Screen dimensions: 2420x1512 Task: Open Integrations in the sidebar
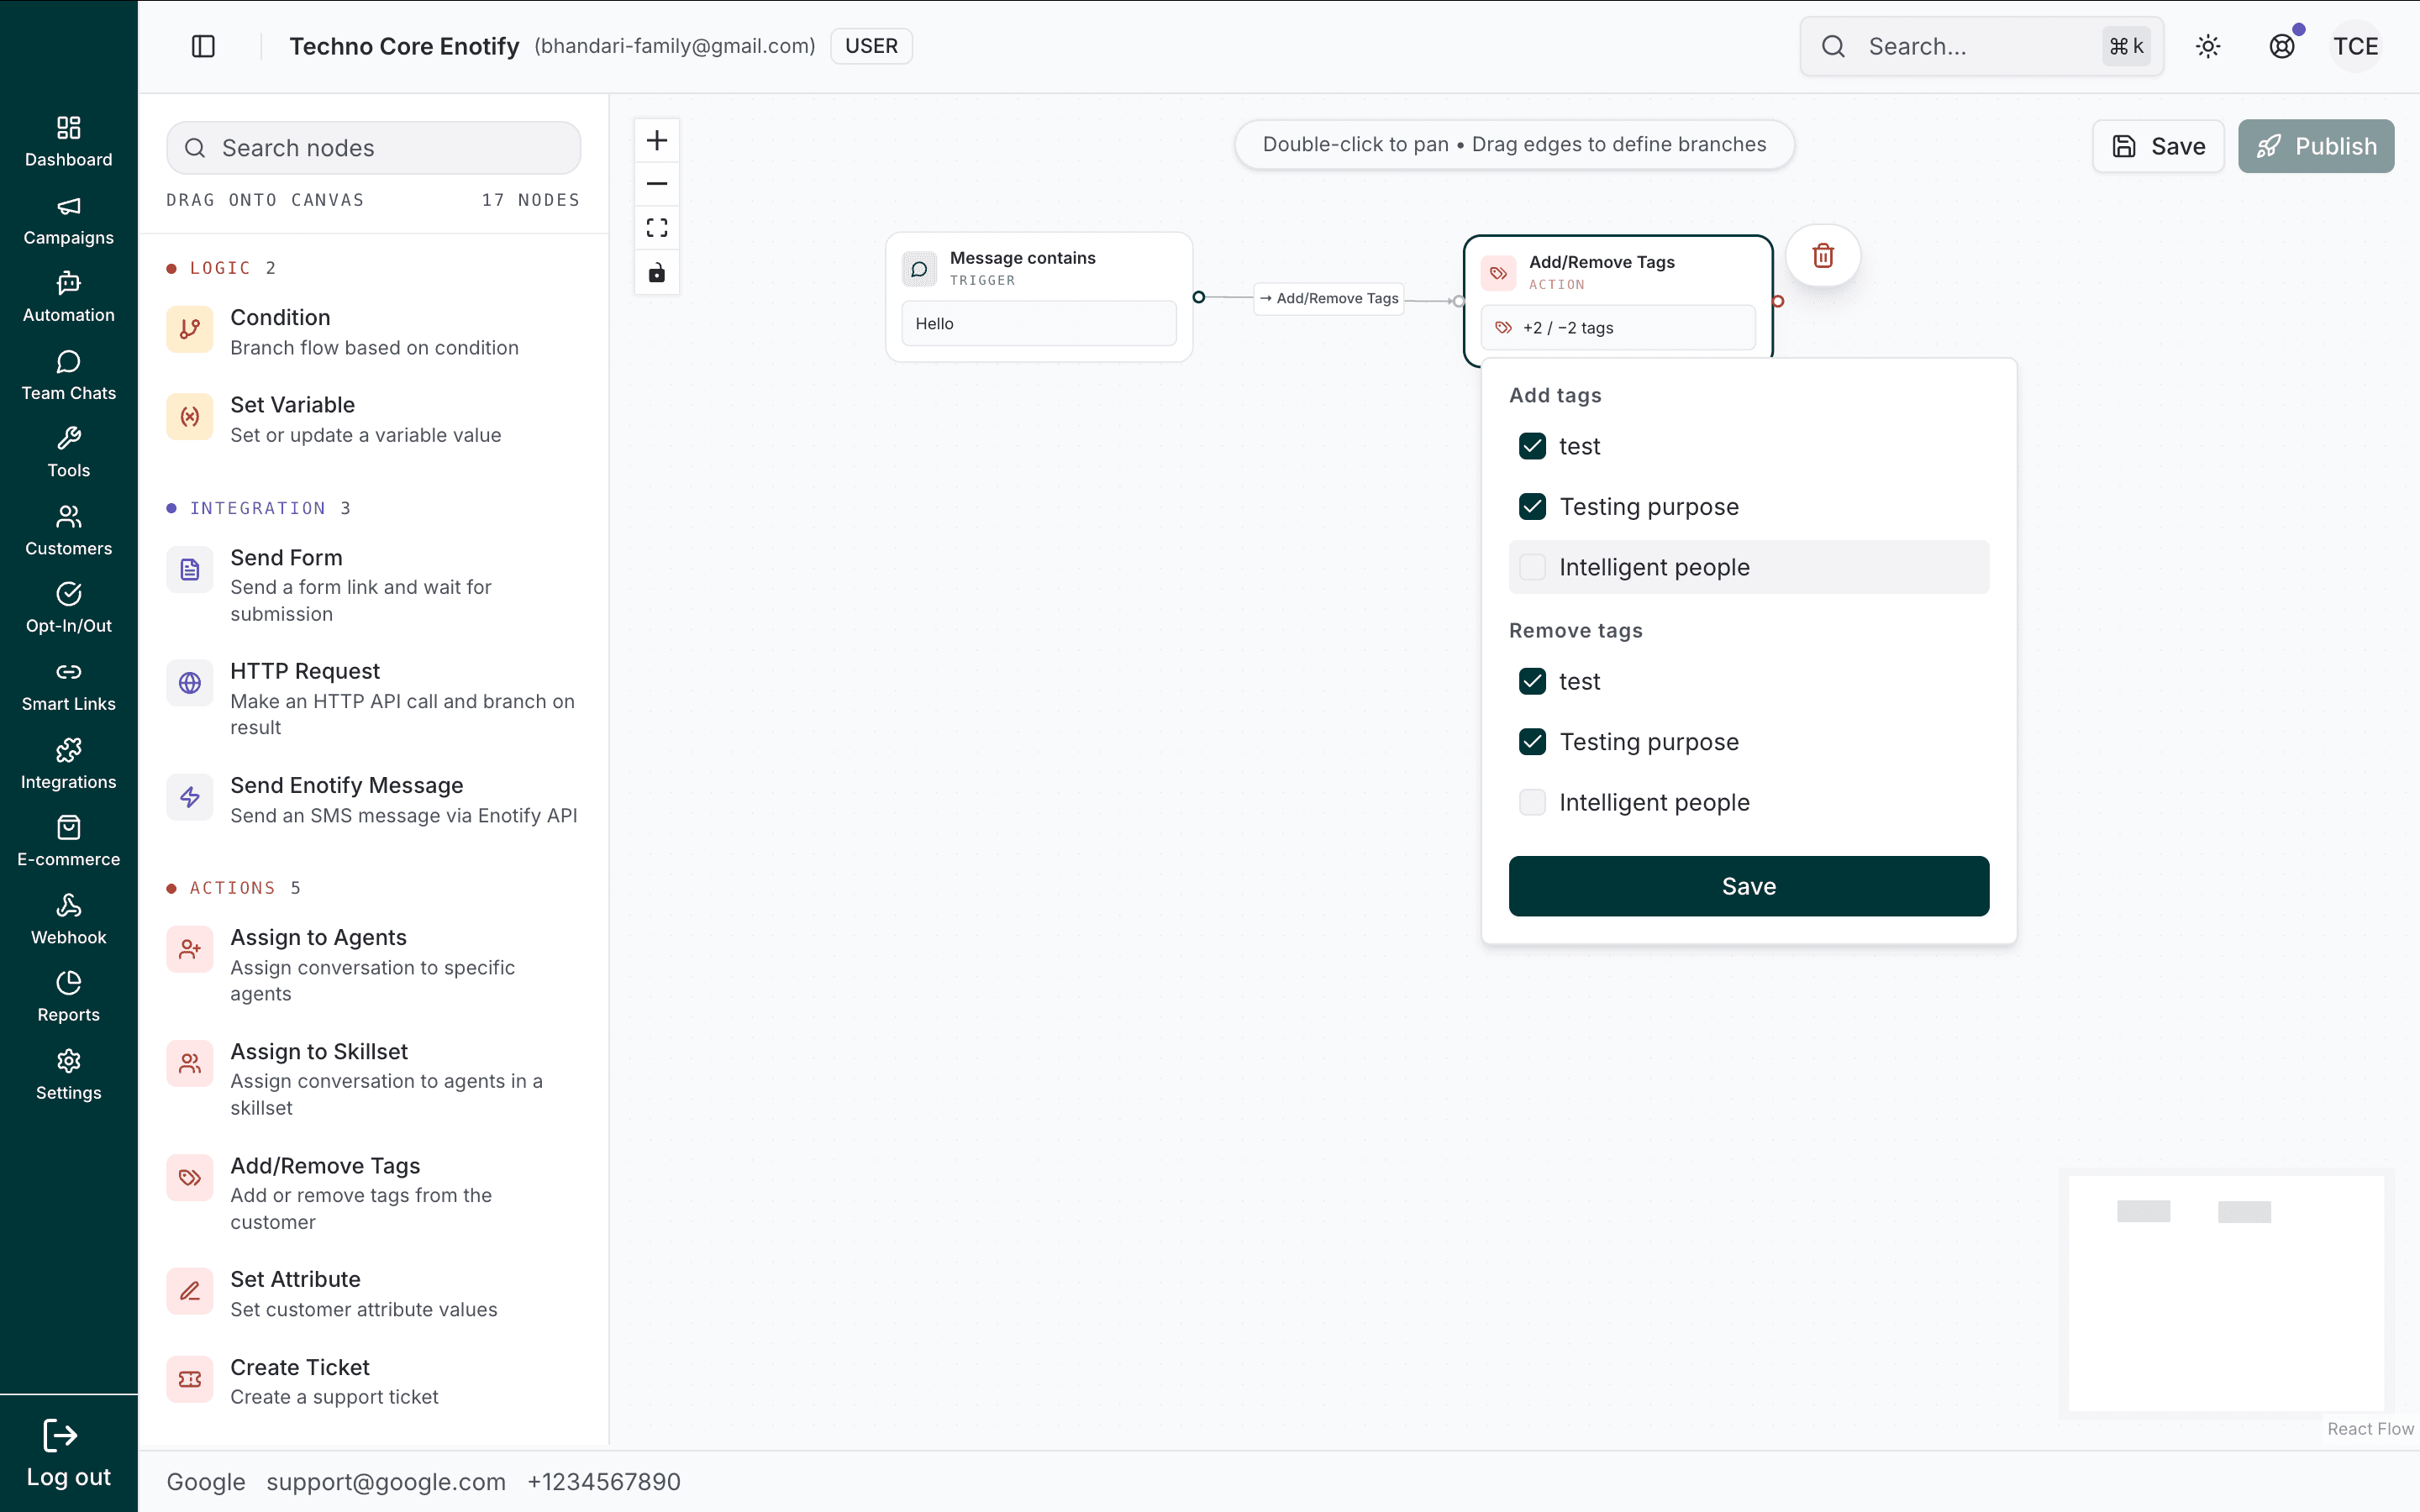[69, 764]
